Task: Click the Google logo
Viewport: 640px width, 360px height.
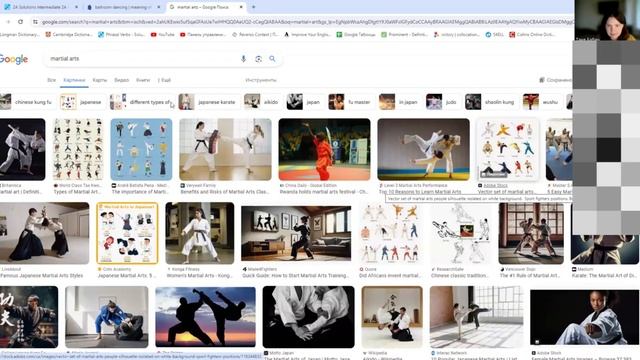Action: pyautogui.click(x=14, y=59)
